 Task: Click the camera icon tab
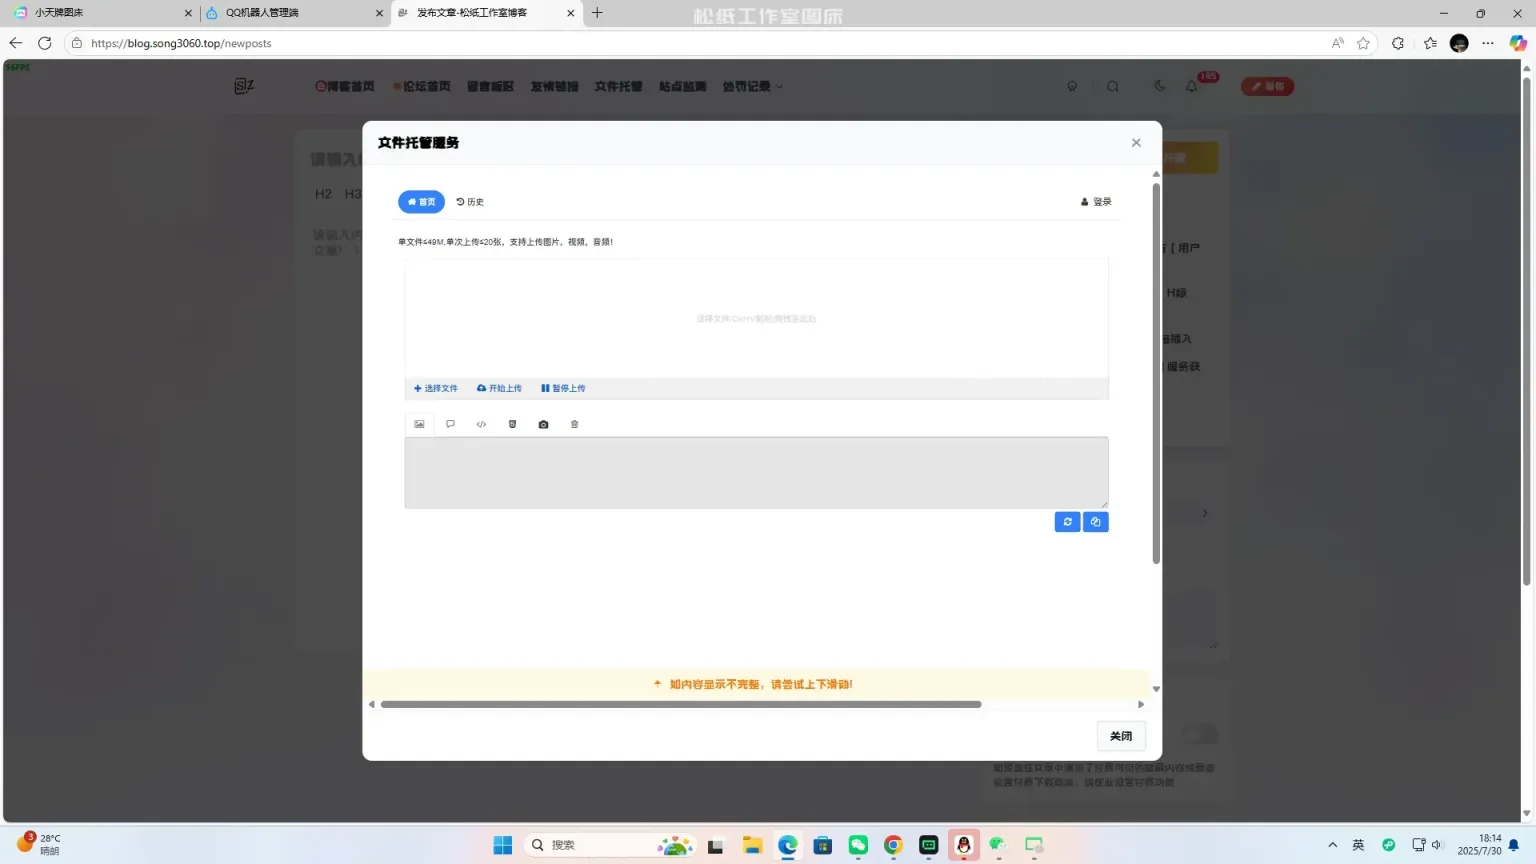pyautogui.click(x=543, y=424)
